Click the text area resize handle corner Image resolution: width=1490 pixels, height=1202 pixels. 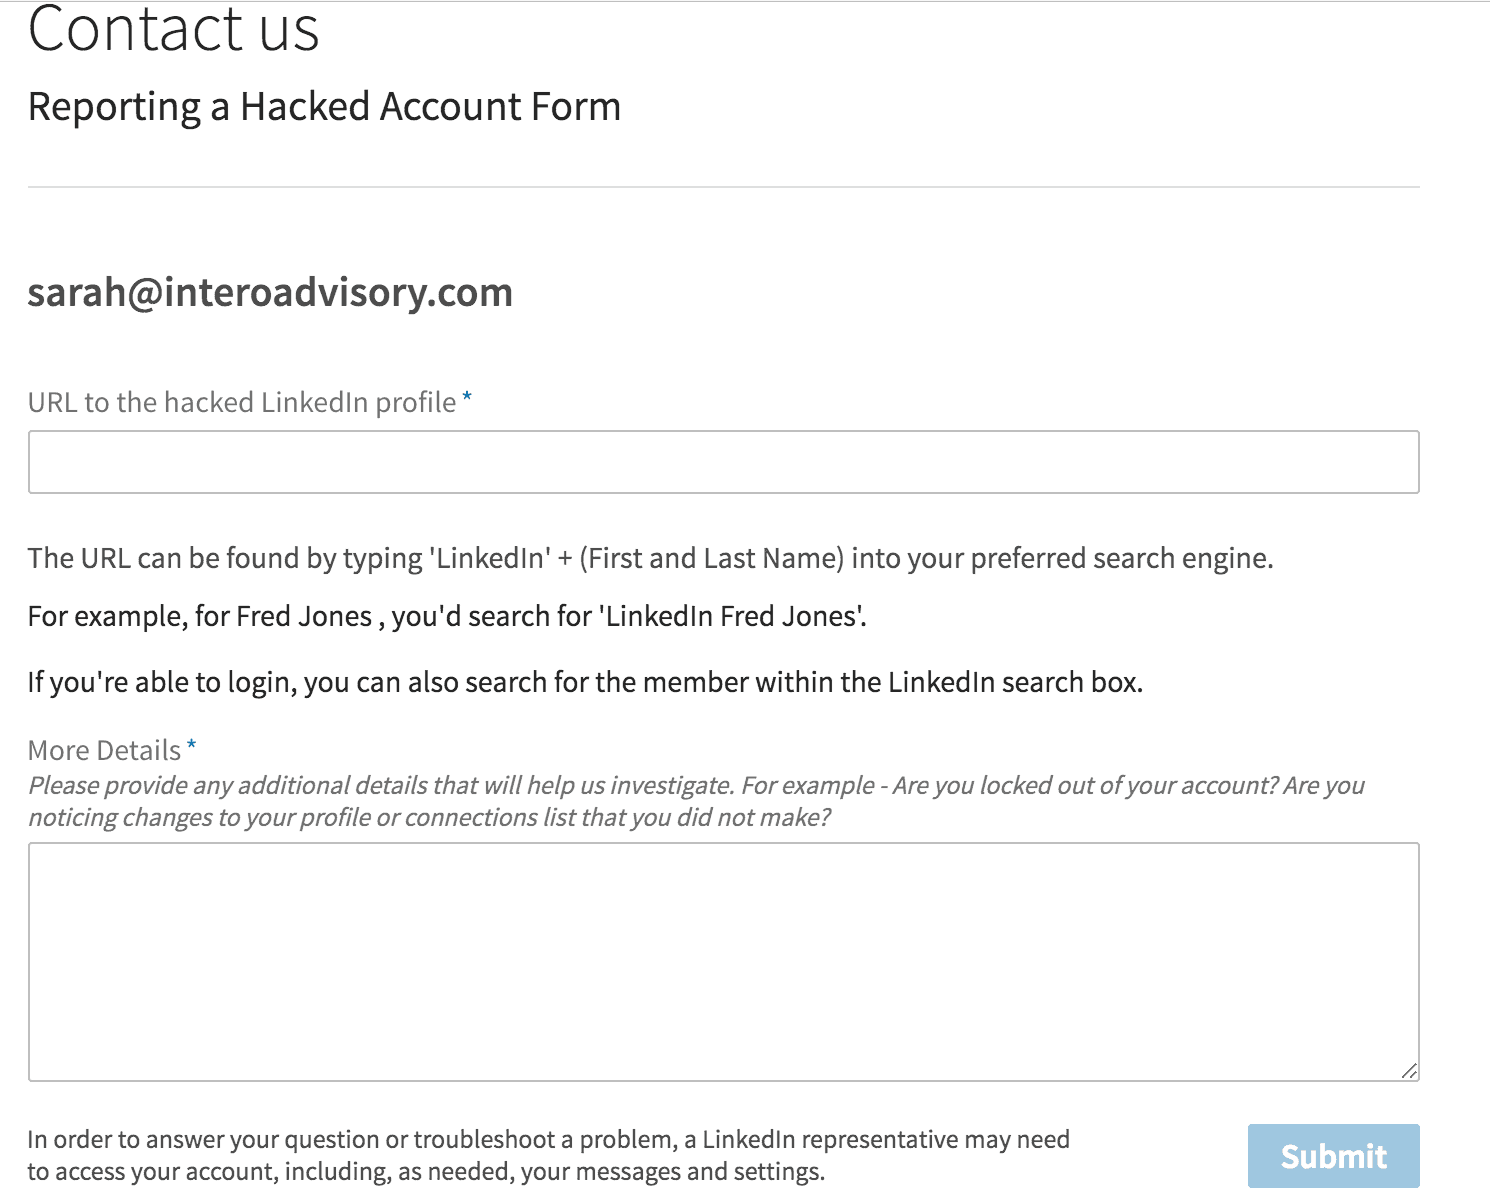click(x=1409, y=1071)
